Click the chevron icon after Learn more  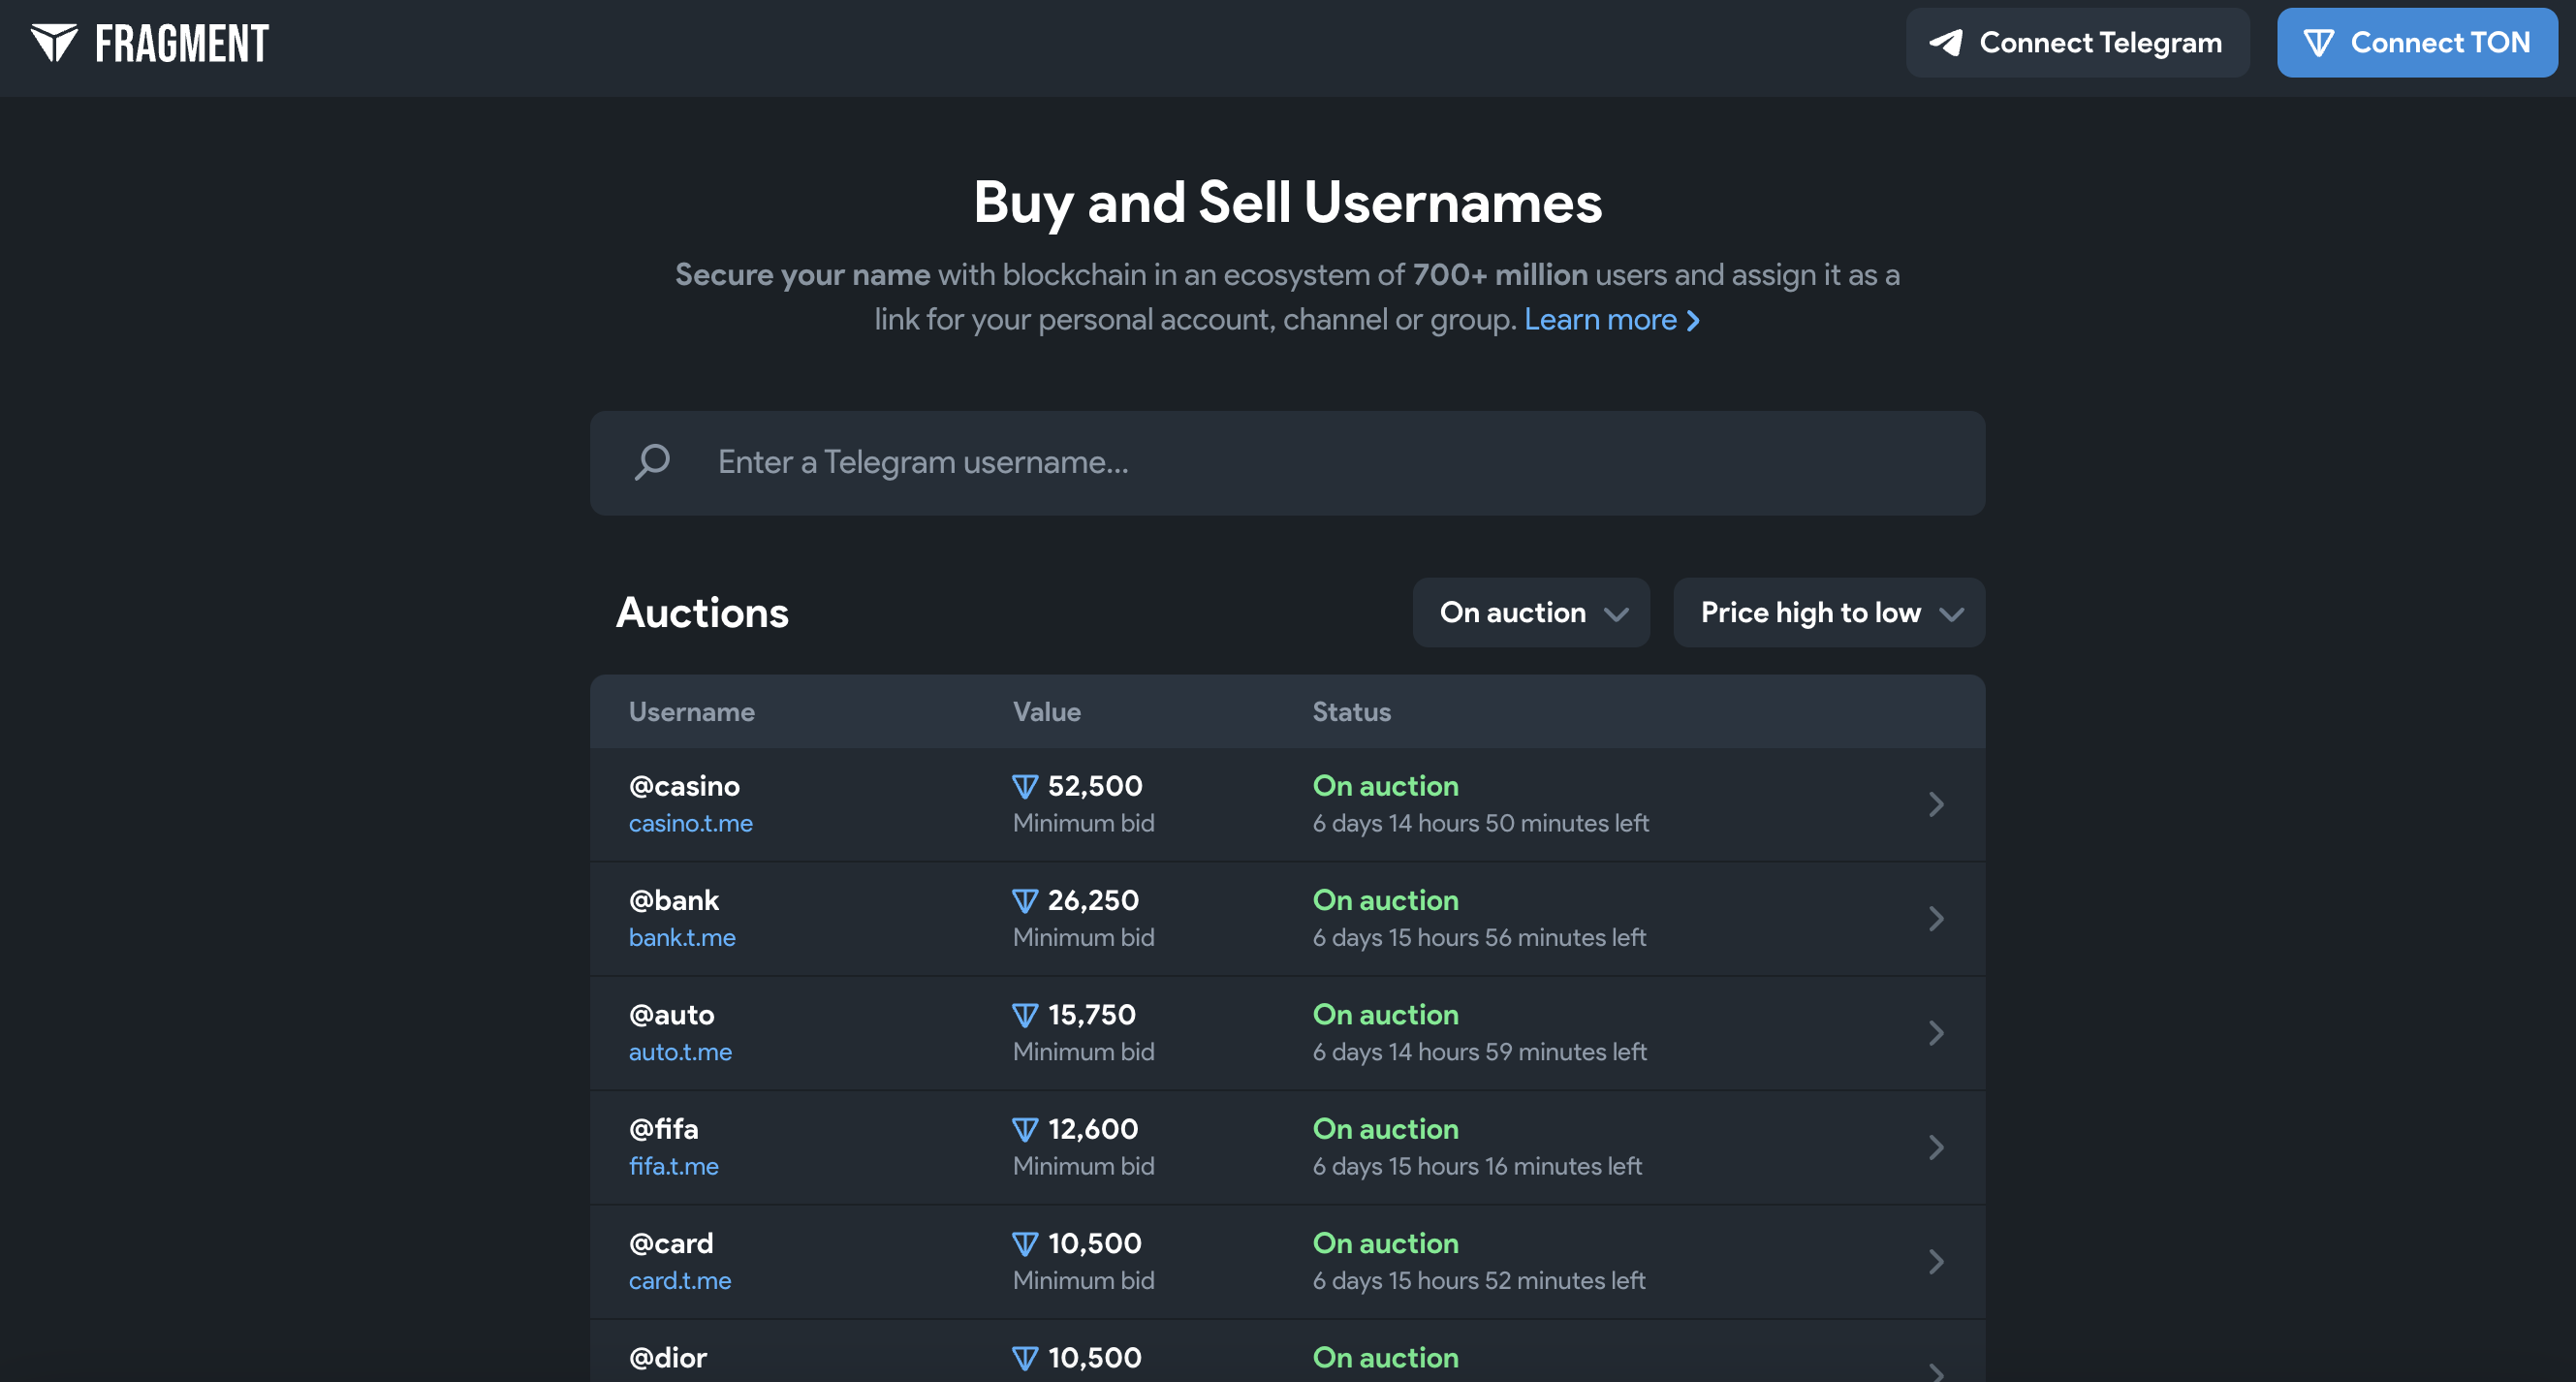1693,320
